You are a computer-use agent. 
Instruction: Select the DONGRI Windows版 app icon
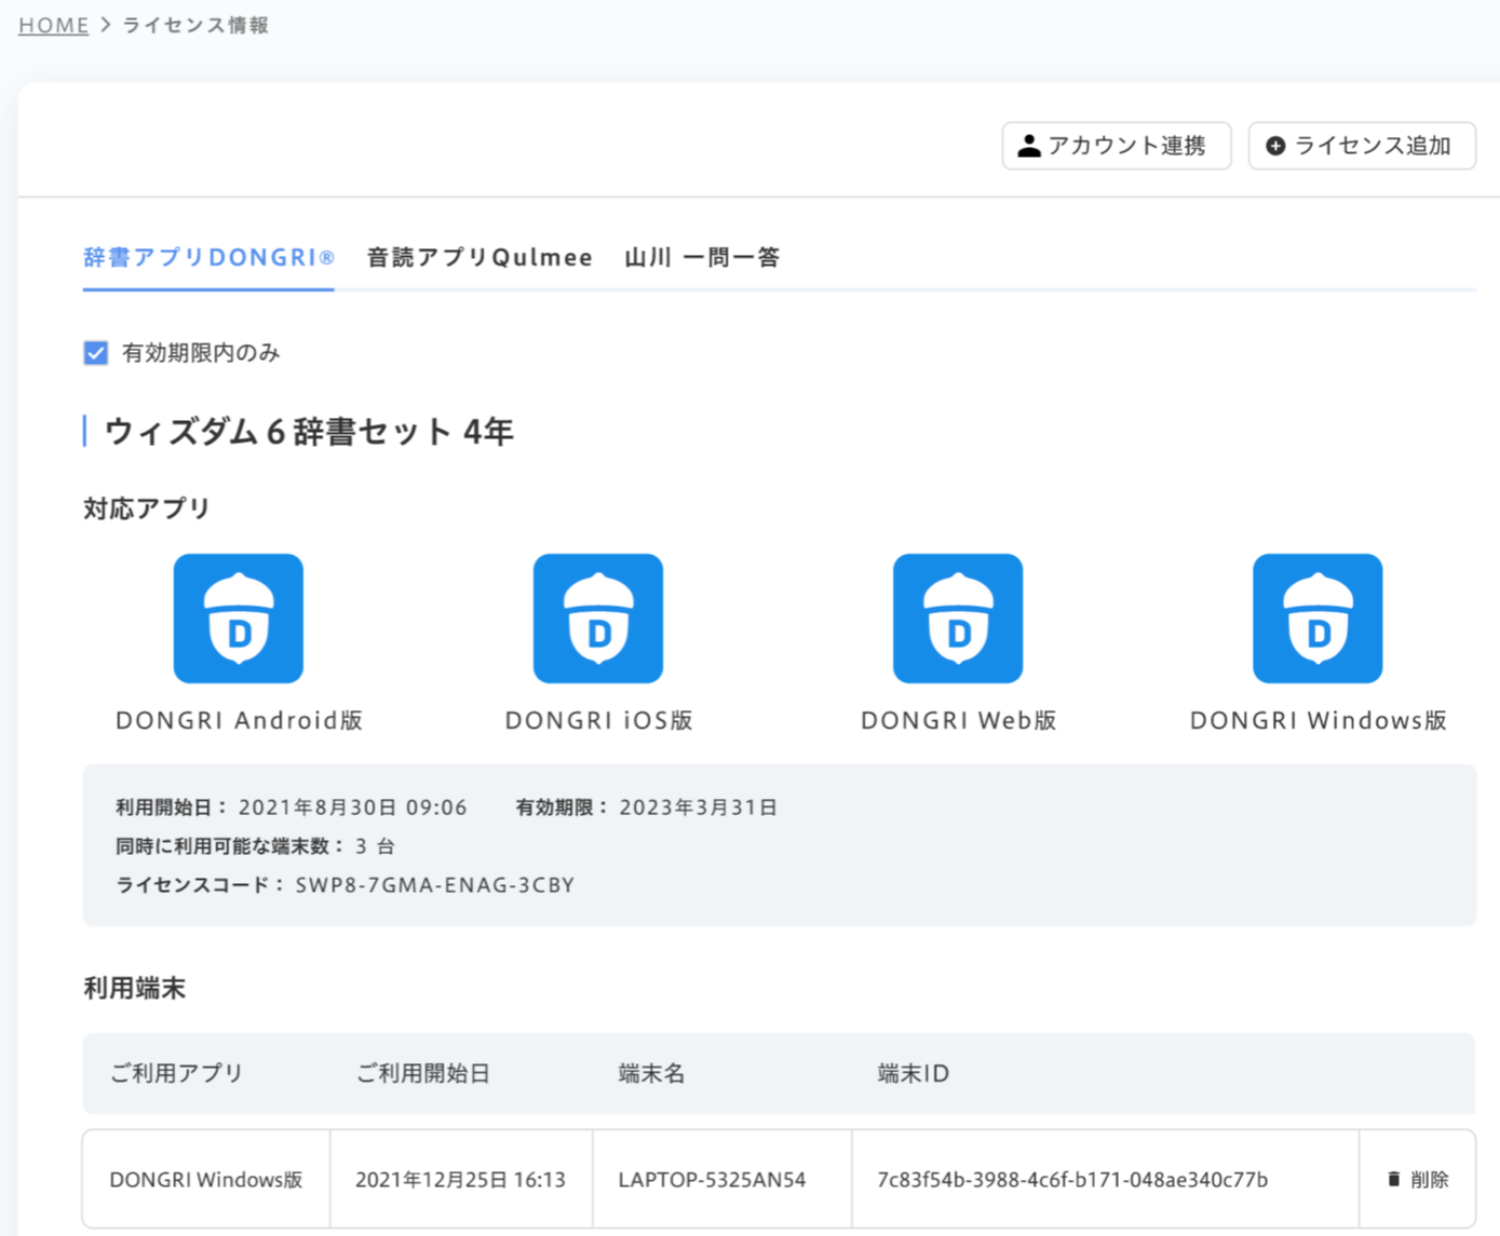click(1318, 618)
